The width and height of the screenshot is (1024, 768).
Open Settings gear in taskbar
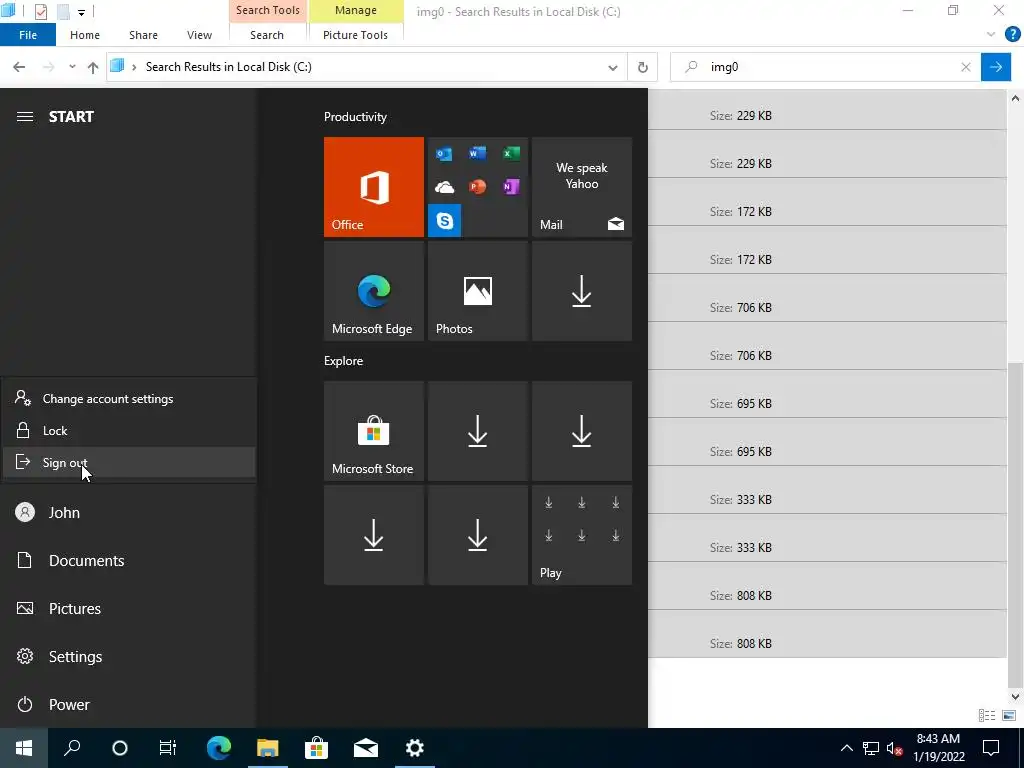click(415, 748)
